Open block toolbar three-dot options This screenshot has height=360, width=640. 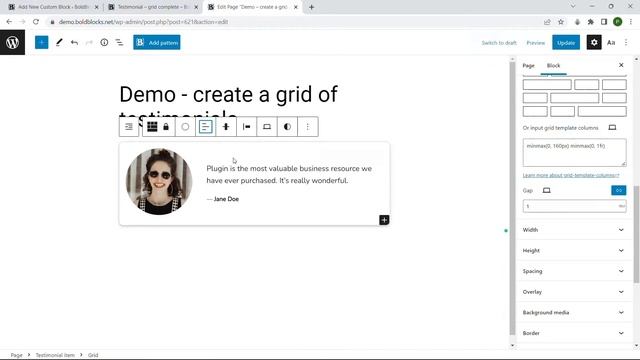(x=308, y=127)
